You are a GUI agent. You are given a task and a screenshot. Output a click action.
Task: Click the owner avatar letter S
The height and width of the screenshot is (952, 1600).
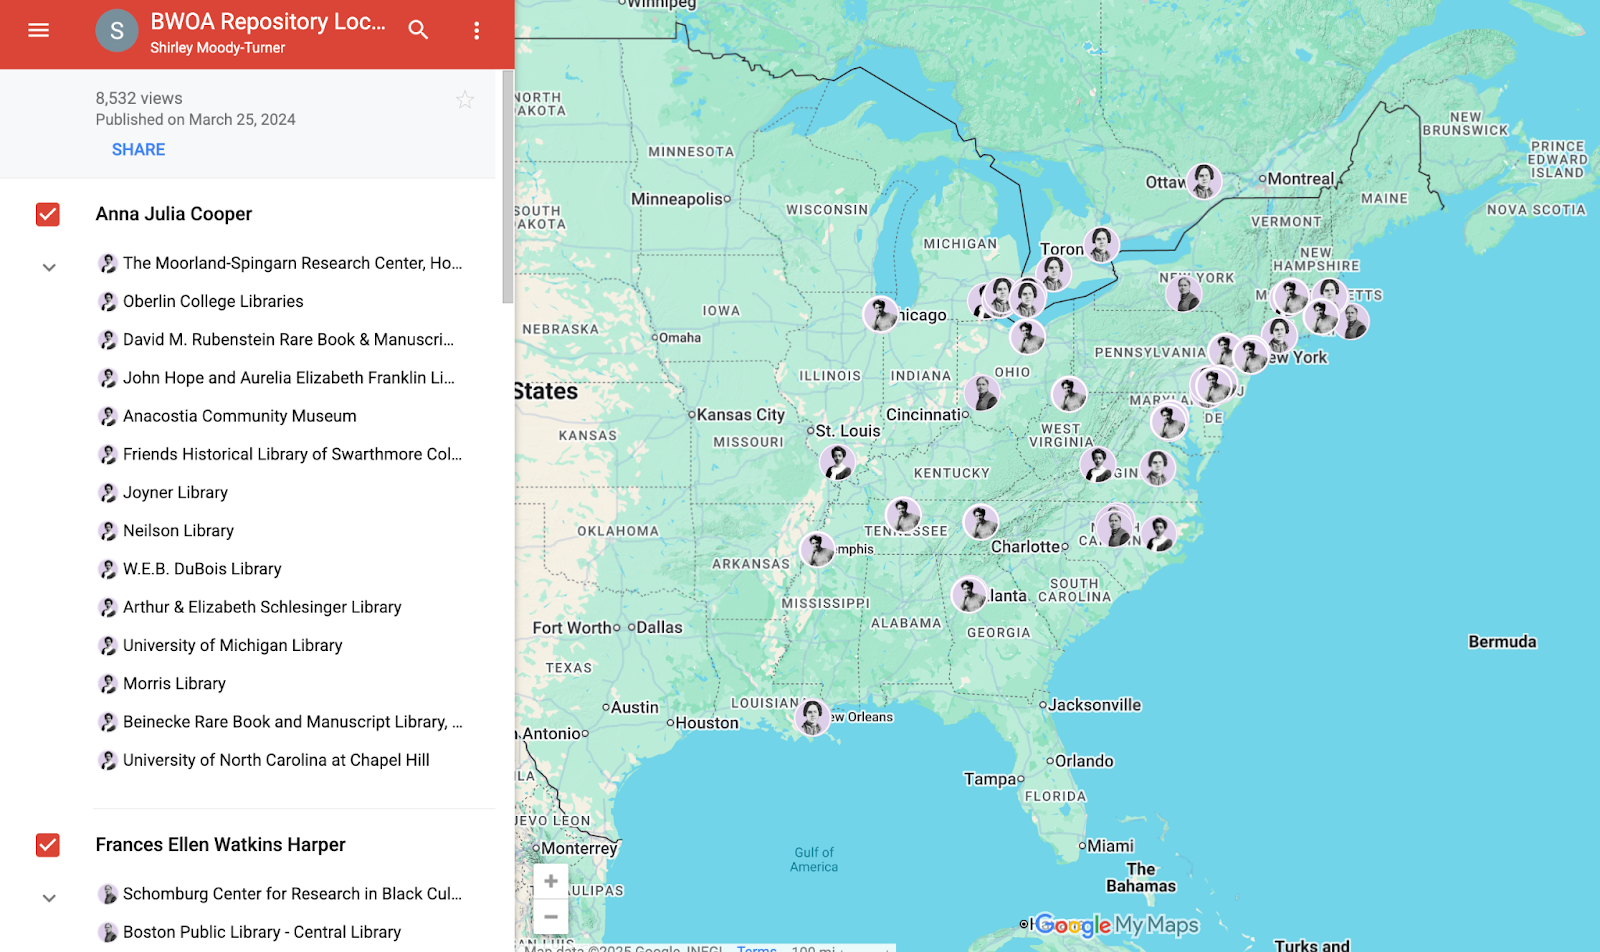coord(116,31)
